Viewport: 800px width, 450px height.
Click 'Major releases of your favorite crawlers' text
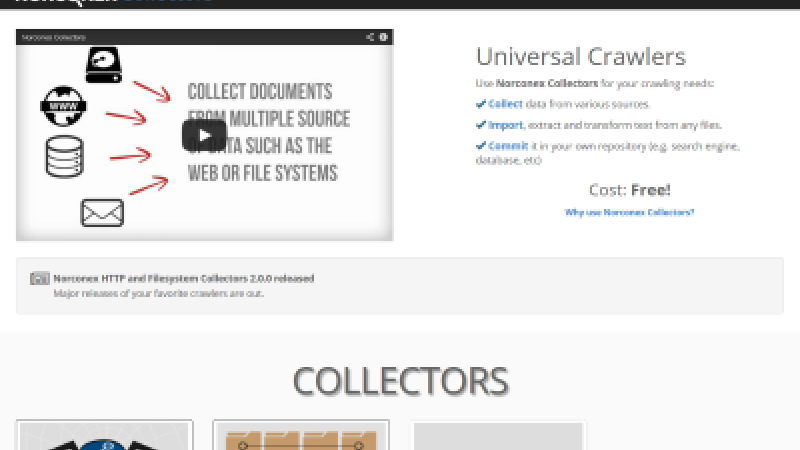[158, 293]
